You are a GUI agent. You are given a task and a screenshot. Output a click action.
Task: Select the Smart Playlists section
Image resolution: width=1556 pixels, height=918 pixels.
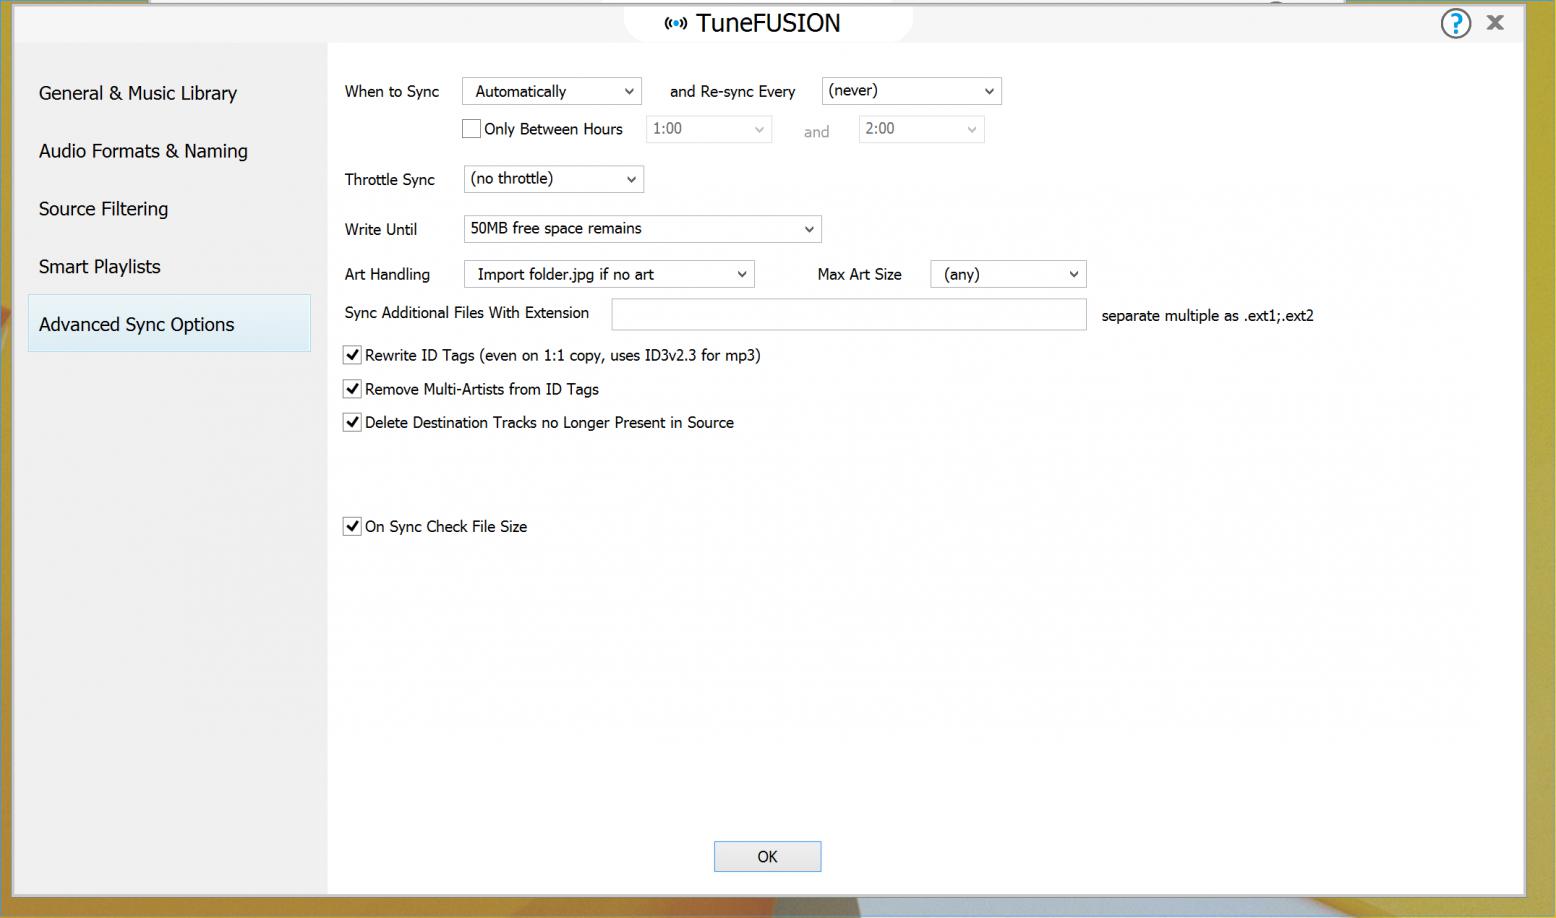click(100, 267)
